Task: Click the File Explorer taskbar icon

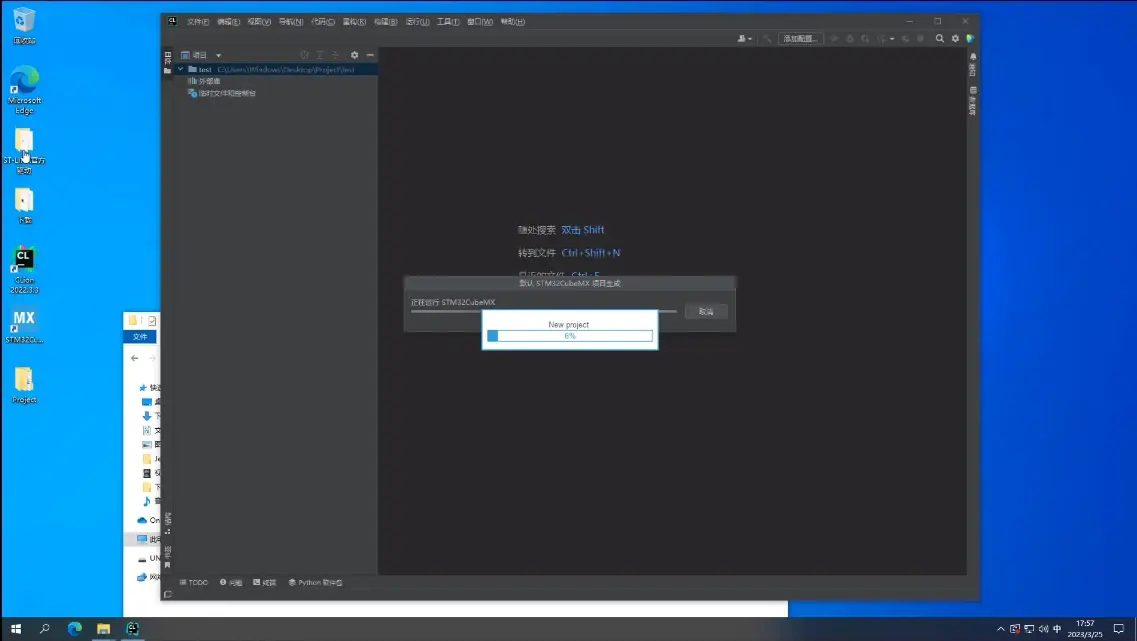Action: tap(103, 629)
